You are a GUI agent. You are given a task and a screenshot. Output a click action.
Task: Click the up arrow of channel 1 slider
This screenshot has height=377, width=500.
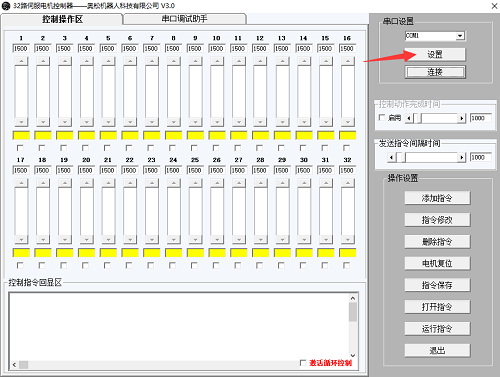(21, 61)
